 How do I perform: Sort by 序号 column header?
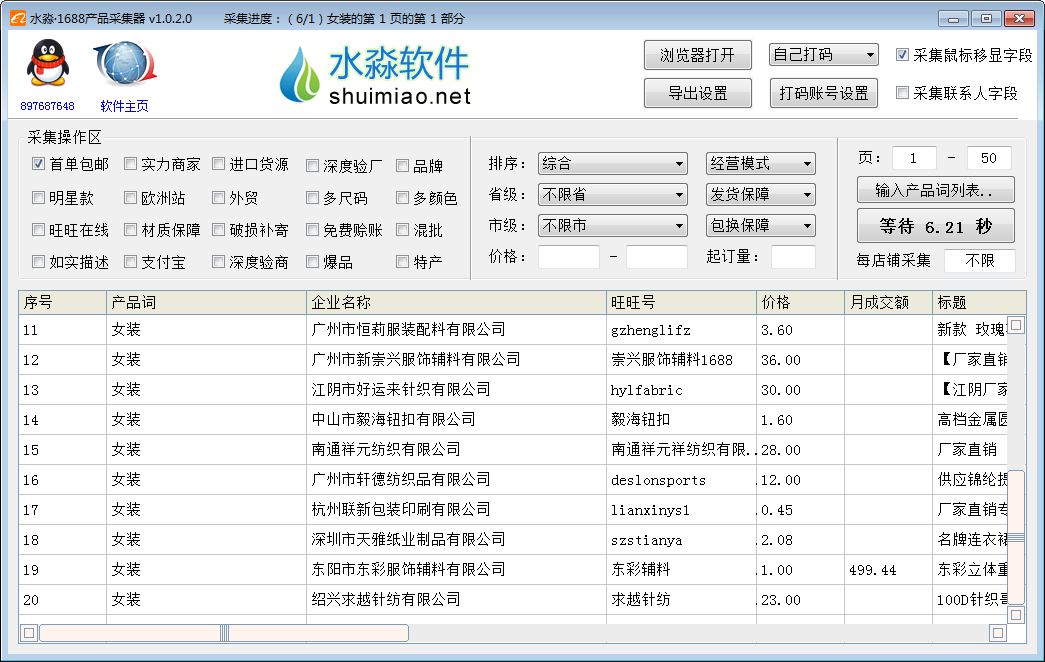tap(63, 303)
